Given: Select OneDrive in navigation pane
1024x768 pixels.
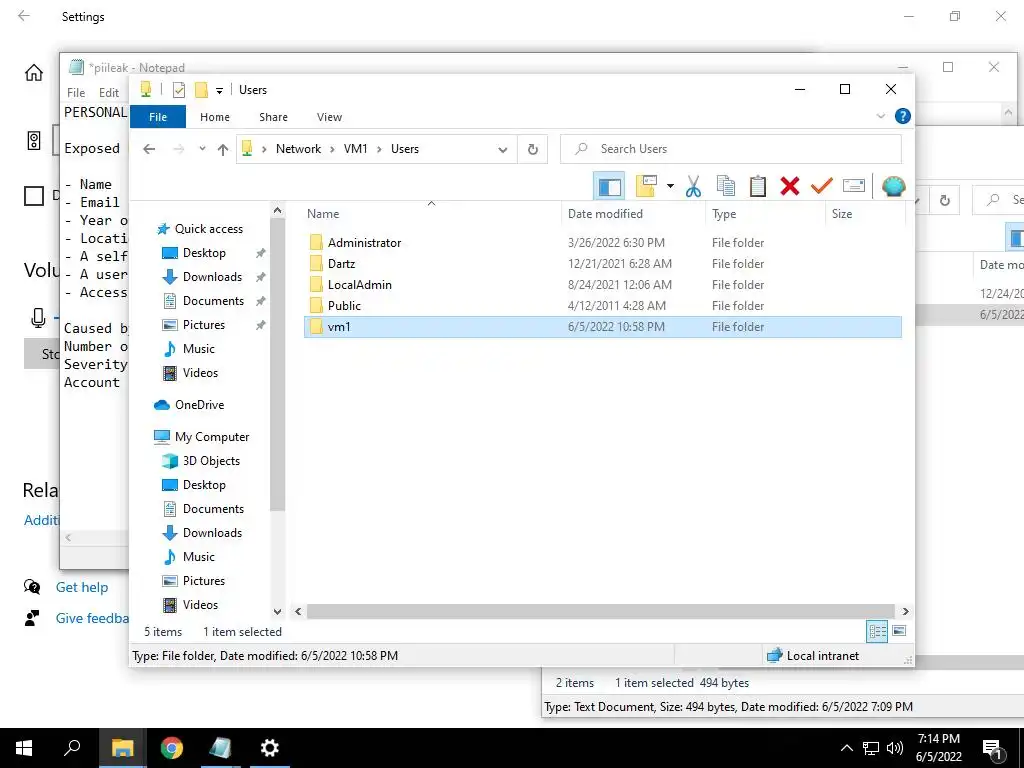Looking at the screenshot, I should (189, 405).
